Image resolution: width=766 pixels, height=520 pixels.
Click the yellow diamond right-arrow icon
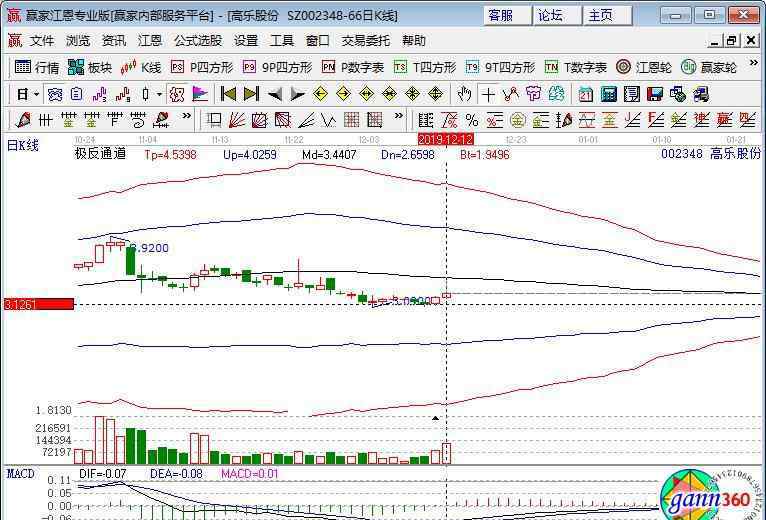click(x=343, y=94)
